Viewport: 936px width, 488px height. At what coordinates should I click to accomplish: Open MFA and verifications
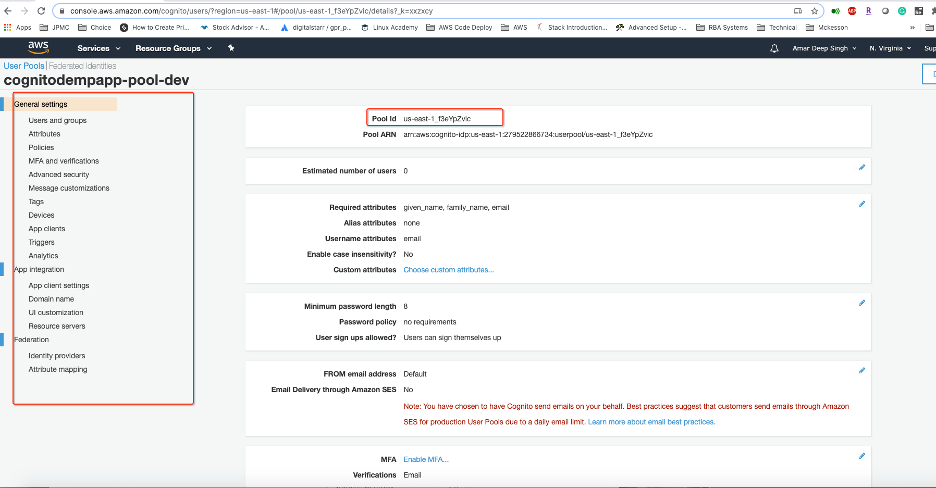pyautogui.click(x=64, y=161)
